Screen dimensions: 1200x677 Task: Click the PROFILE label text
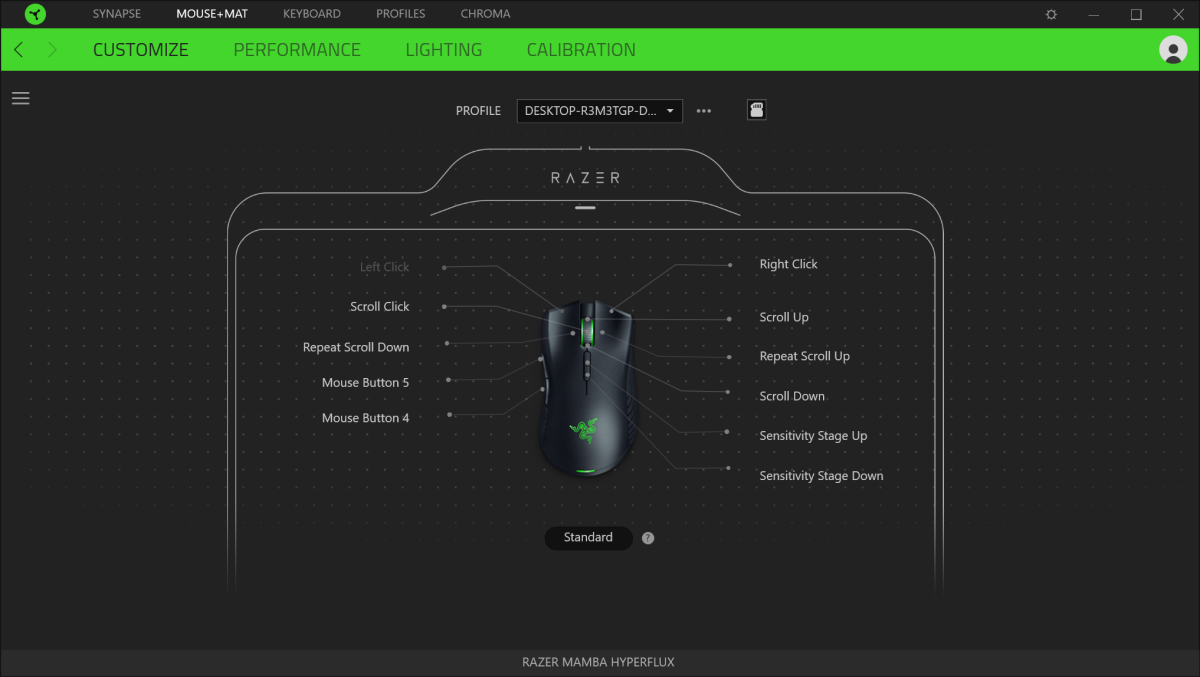478,111
